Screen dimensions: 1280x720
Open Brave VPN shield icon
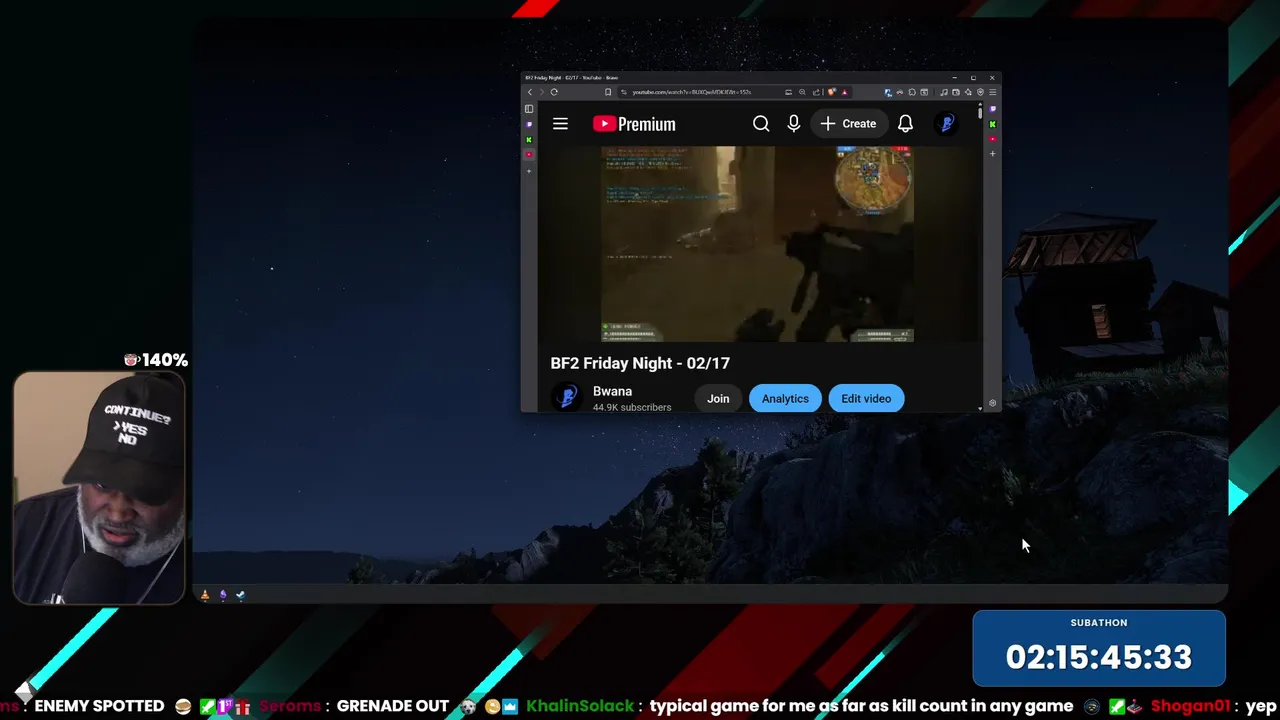(980, 92)
